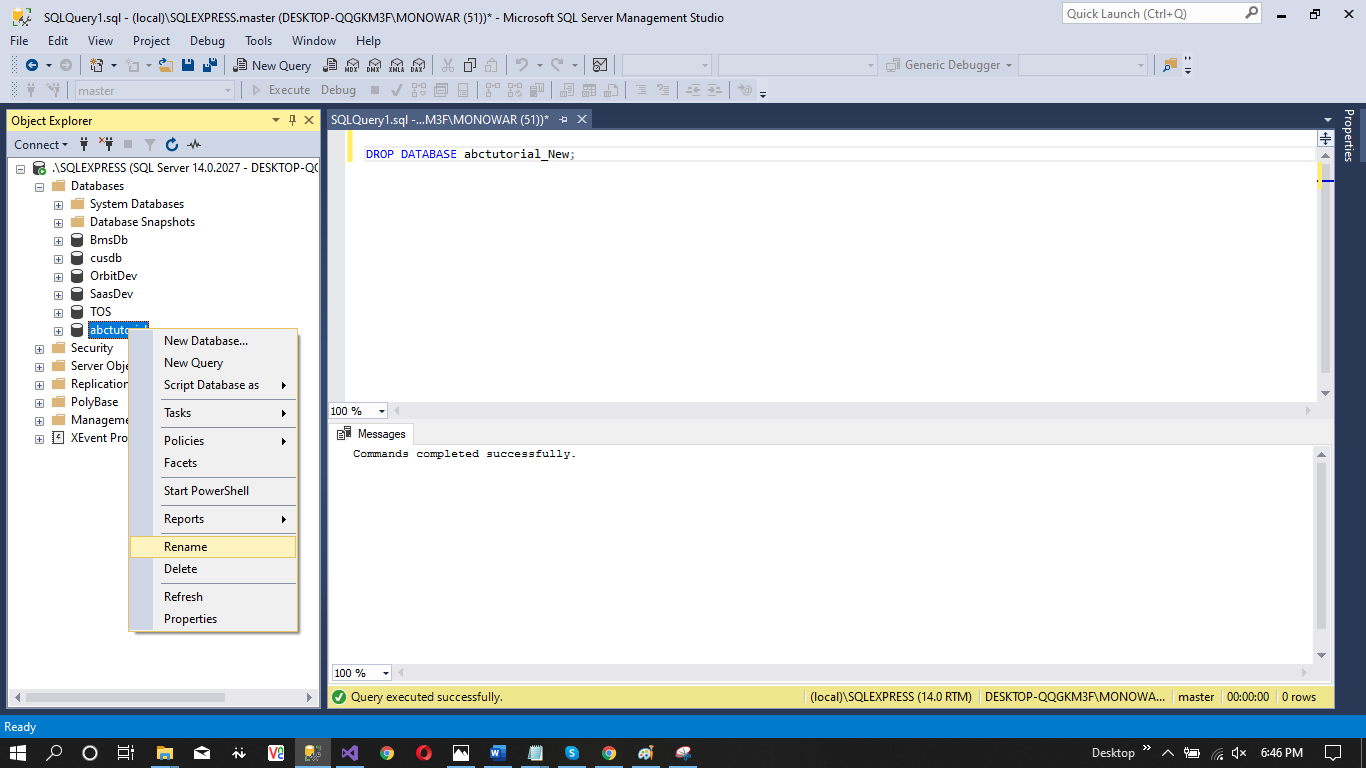Screen dimensions: 1366x768
Task: Collapse the Databases folder node
Action: 40,186
